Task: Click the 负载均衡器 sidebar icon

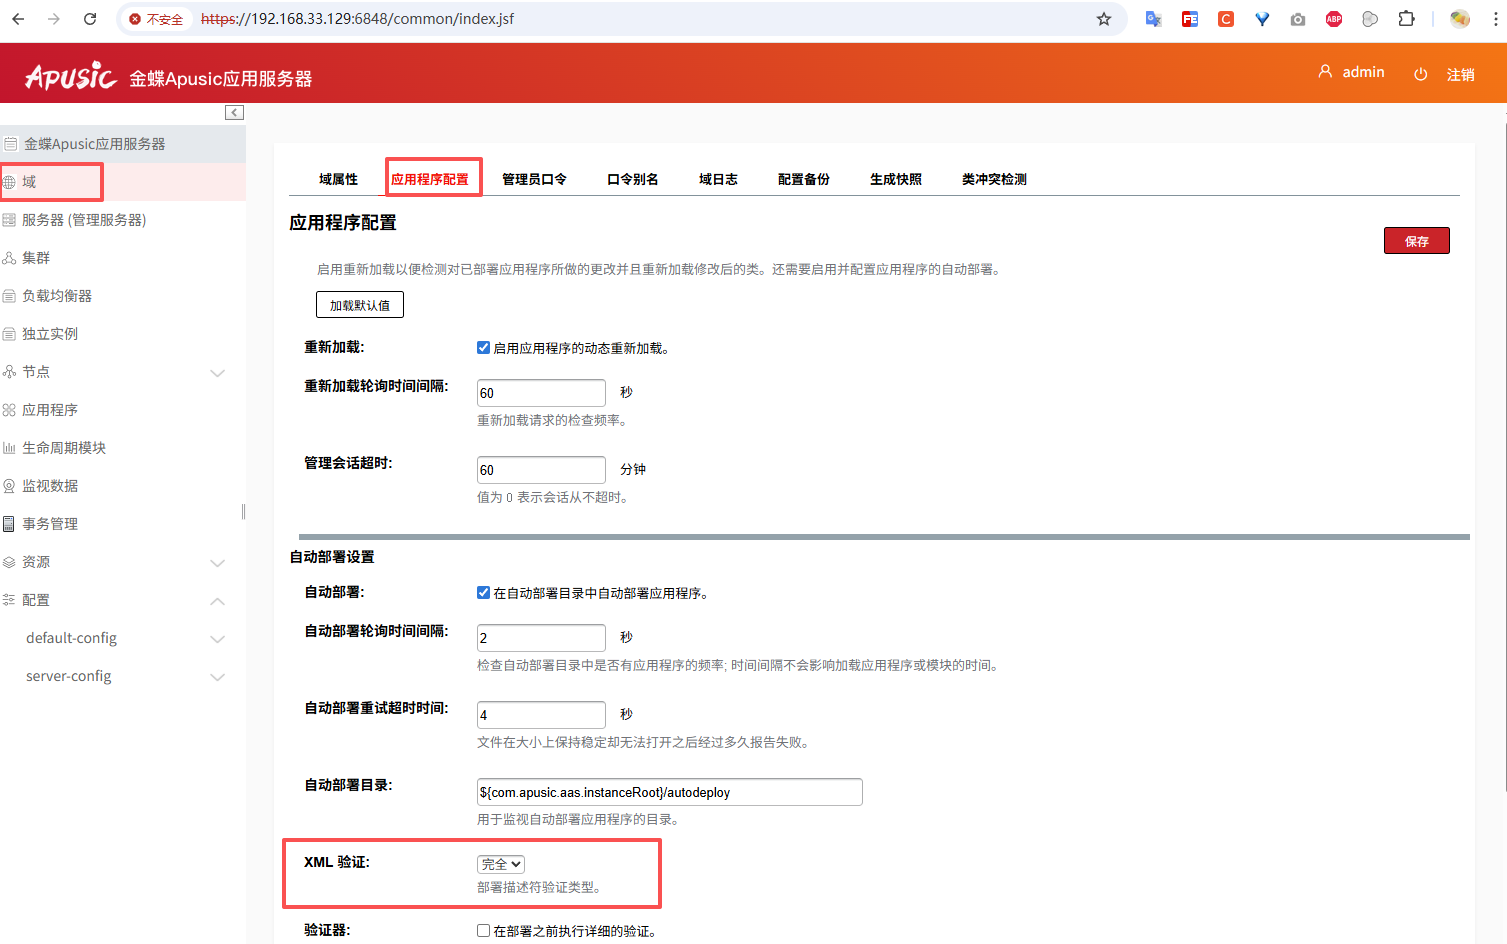Action: tap(9, 296)
